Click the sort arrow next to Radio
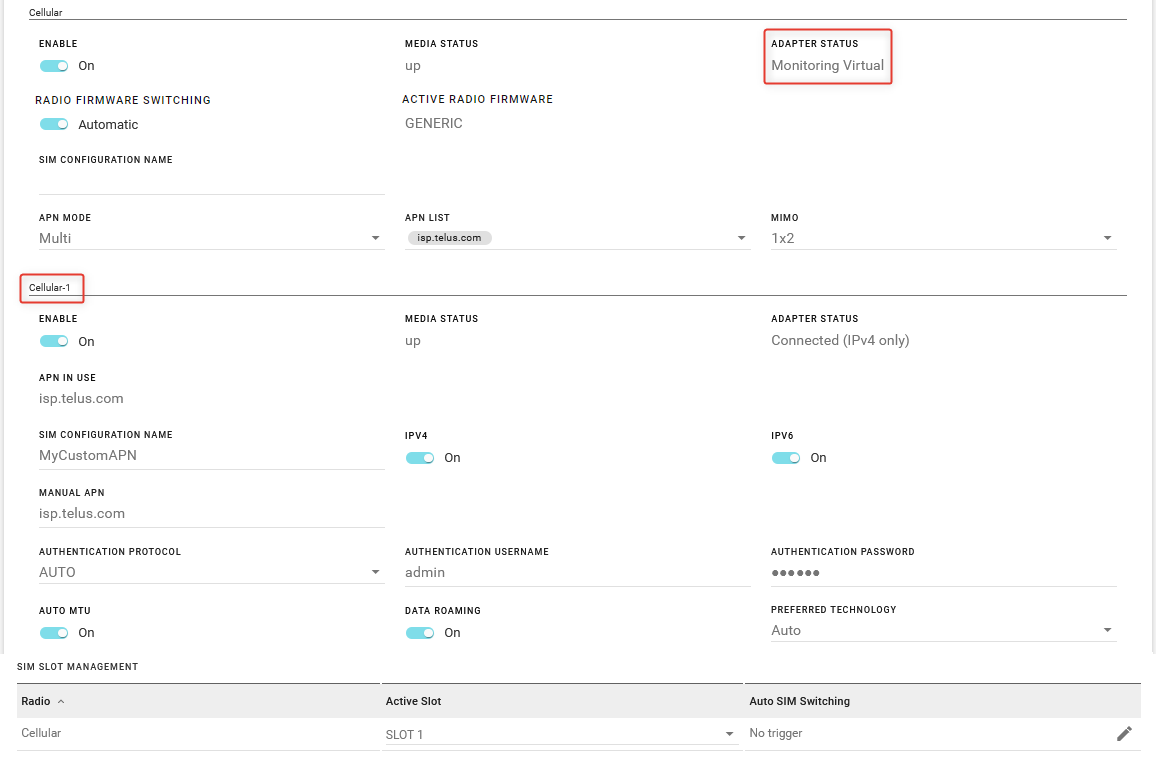1156x760 pixels. tap(61, 702)
